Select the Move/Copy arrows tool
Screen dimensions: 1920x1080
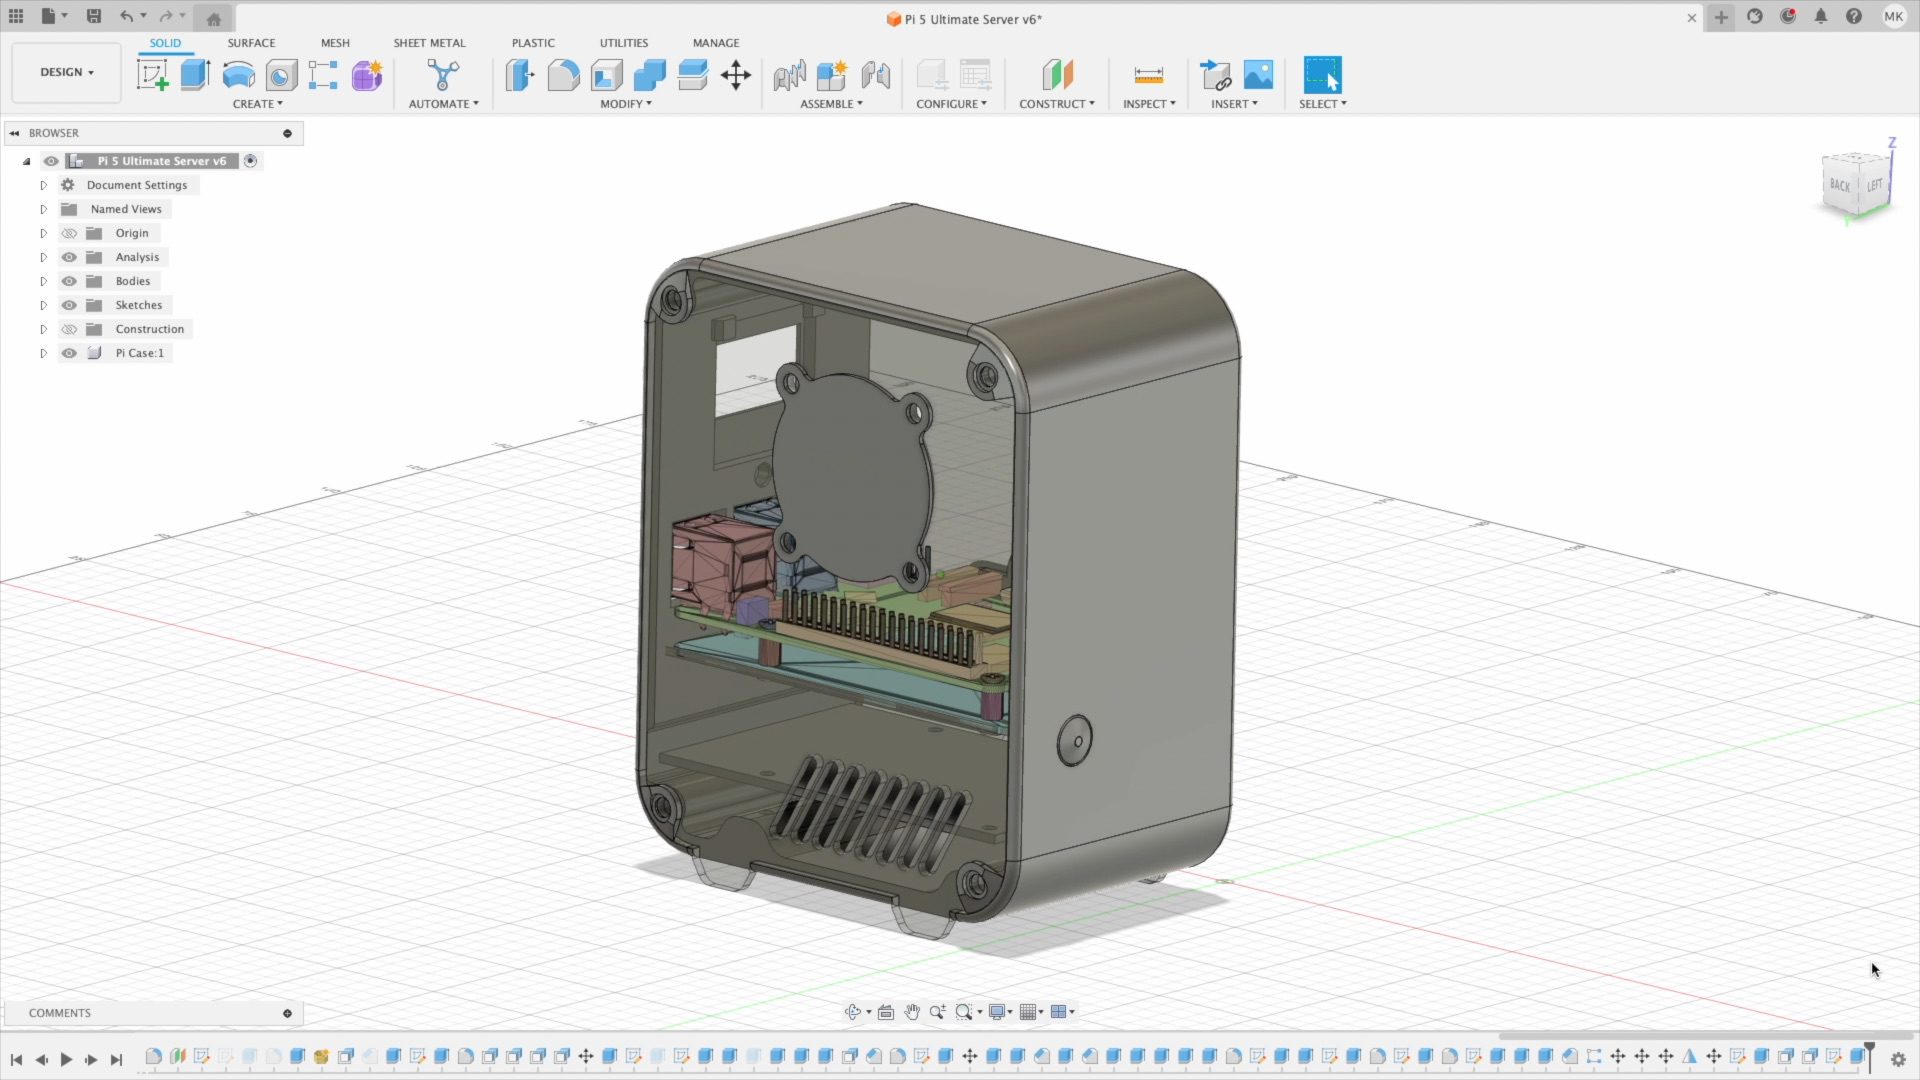[x=736, y=75]
